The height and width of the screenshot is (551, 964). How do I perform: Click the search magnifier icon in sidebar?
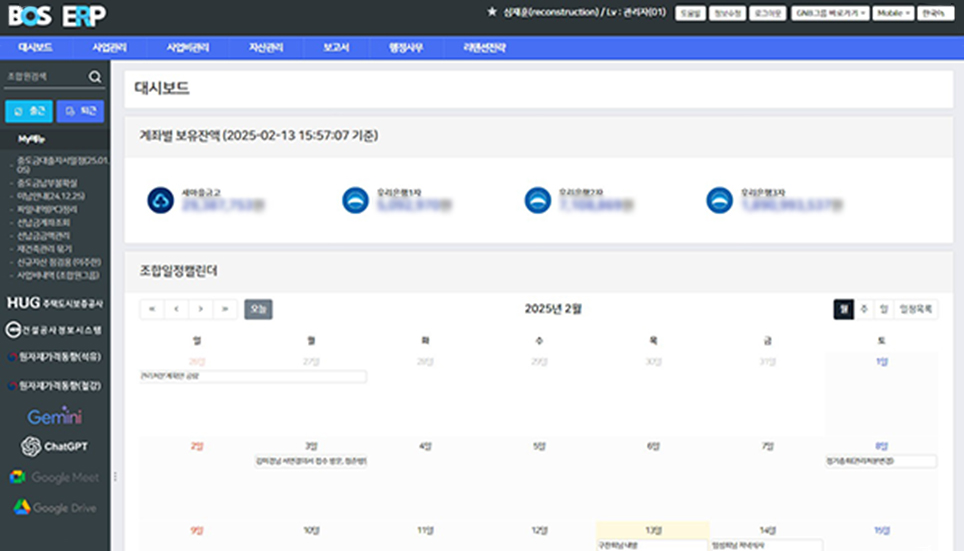point(95,77)
